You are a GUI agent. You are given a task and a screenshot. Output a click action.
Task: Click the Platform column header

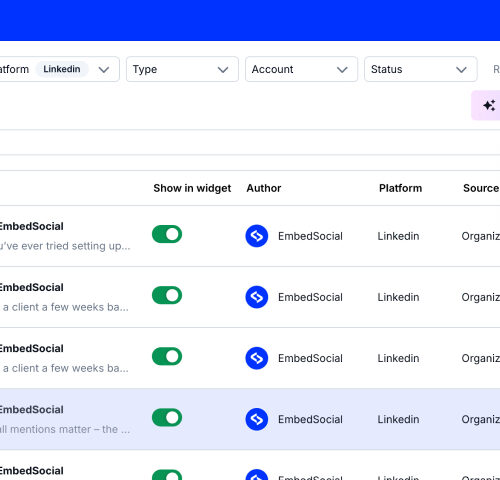click(x=400, y=188)
